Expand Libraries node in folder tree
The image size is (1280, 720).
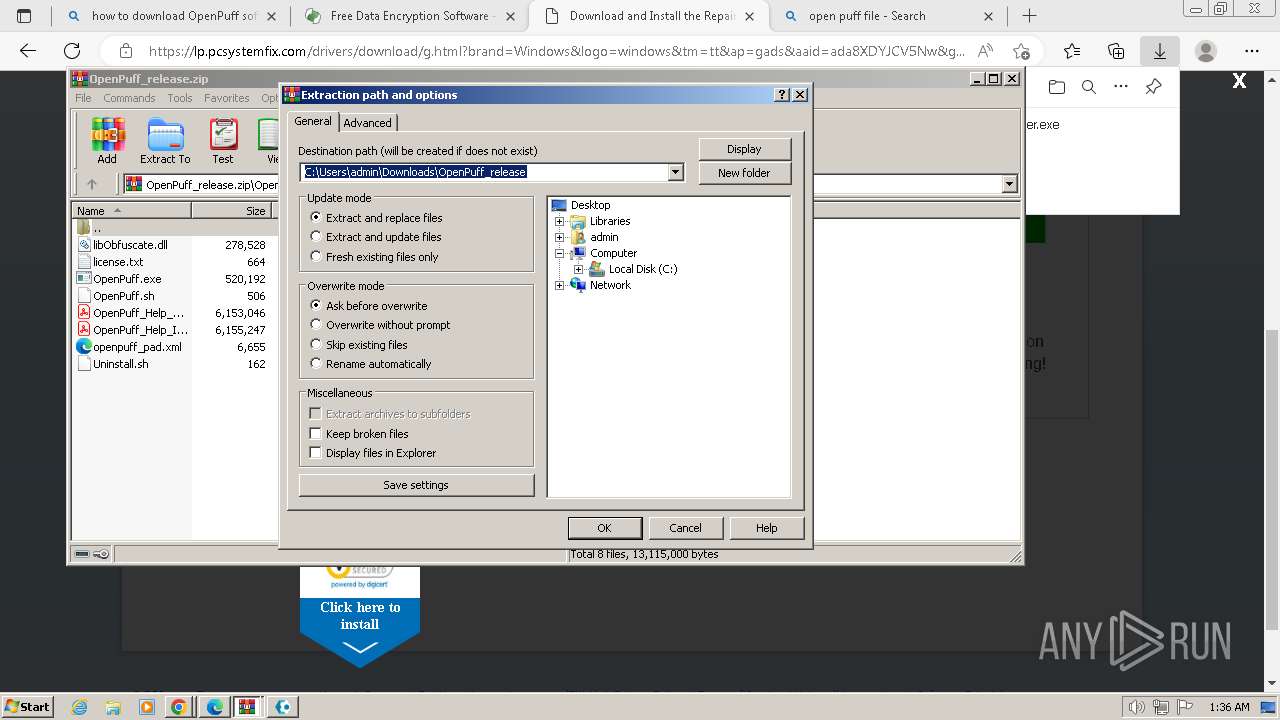coord(560,221)
